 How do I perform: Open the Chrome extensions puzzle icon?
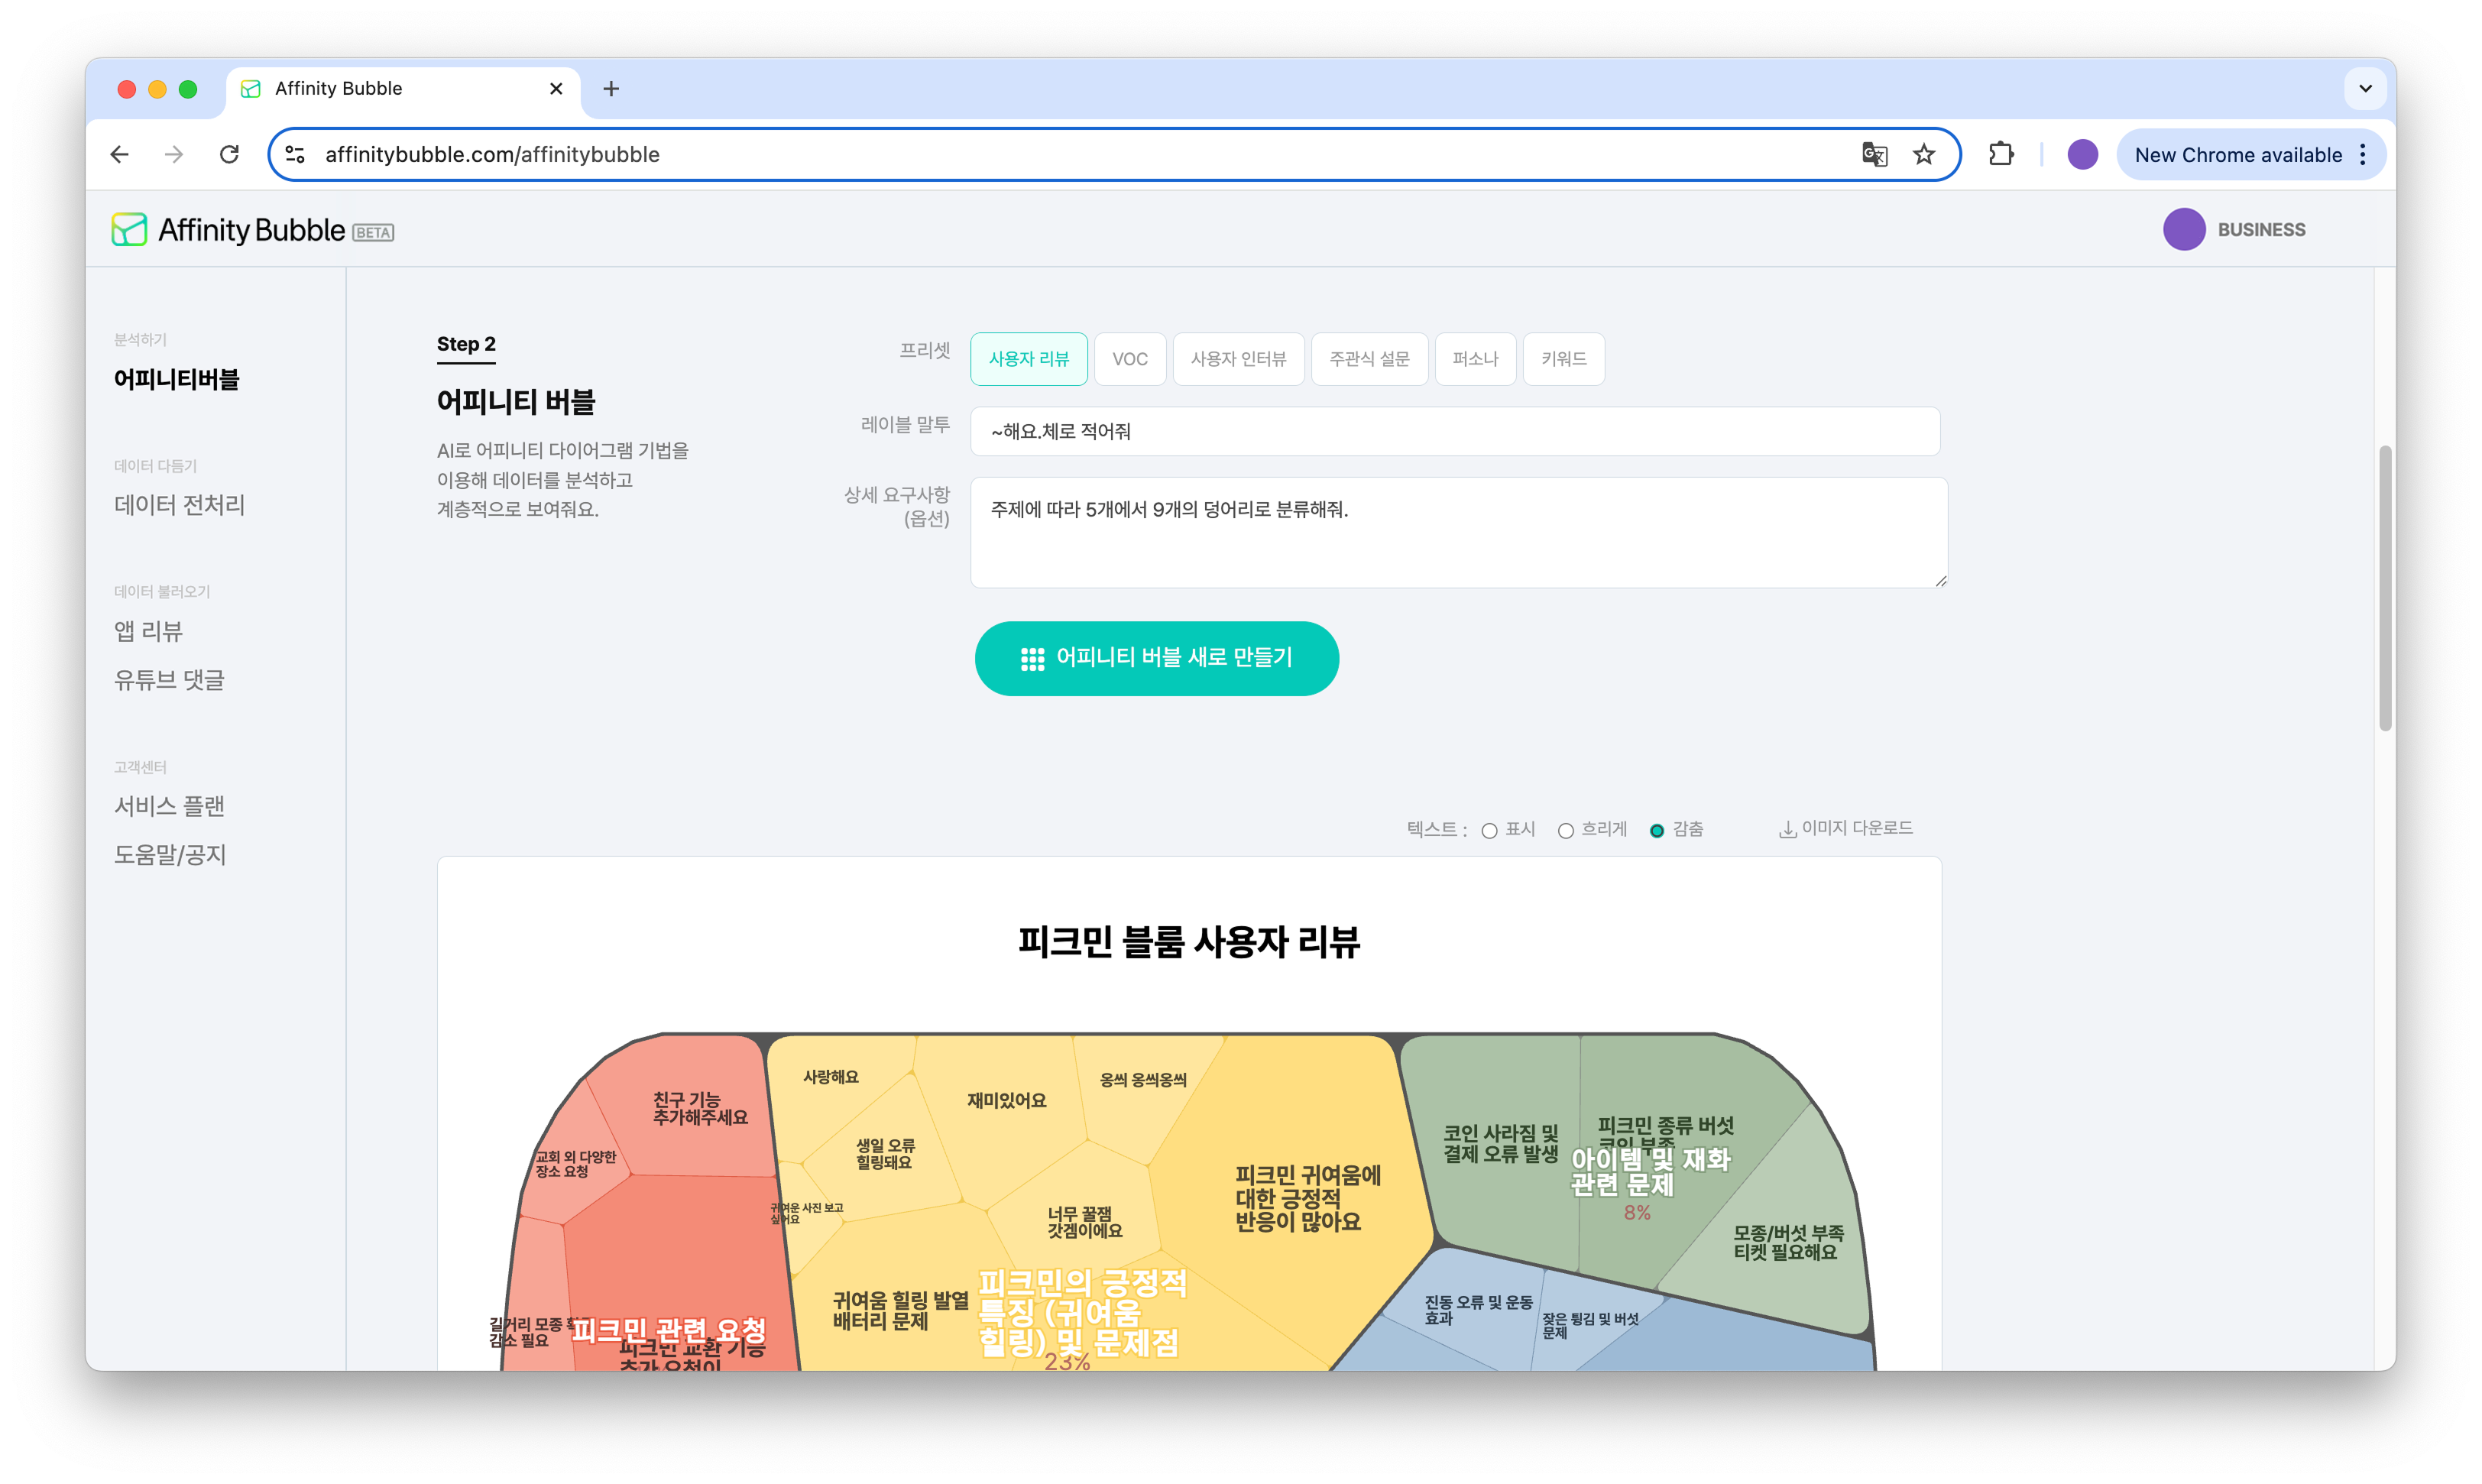tap(2001, 154)
